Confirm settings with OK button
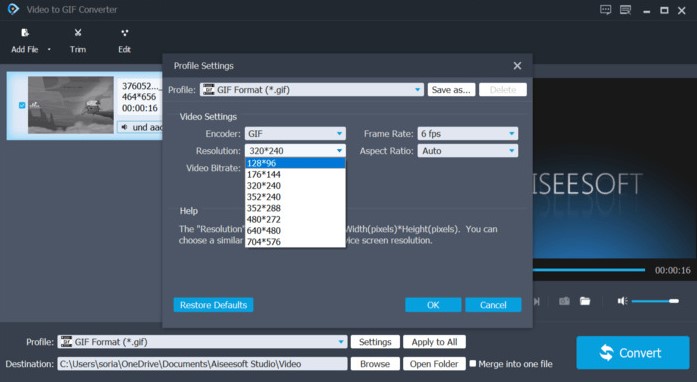 pyautogui.click(x=433, y=305)
